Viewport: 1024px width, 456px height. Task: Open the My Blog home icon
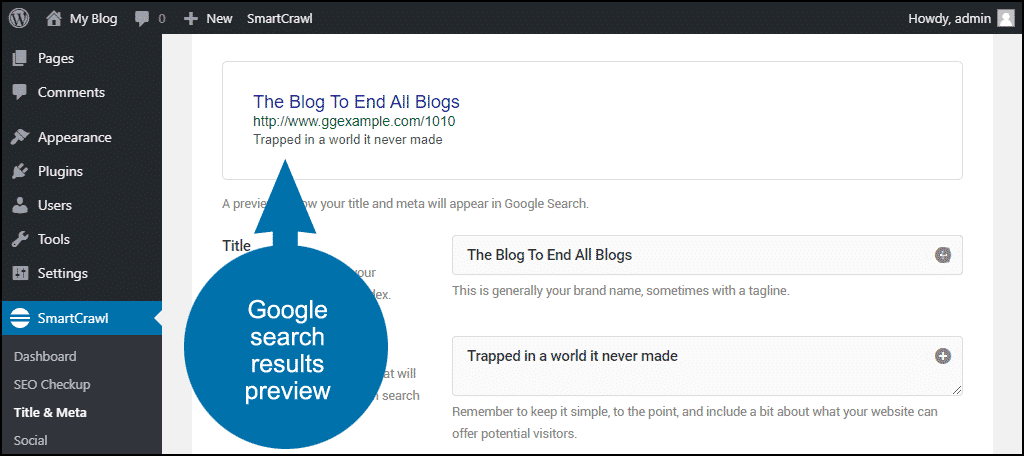coord(52,18)
